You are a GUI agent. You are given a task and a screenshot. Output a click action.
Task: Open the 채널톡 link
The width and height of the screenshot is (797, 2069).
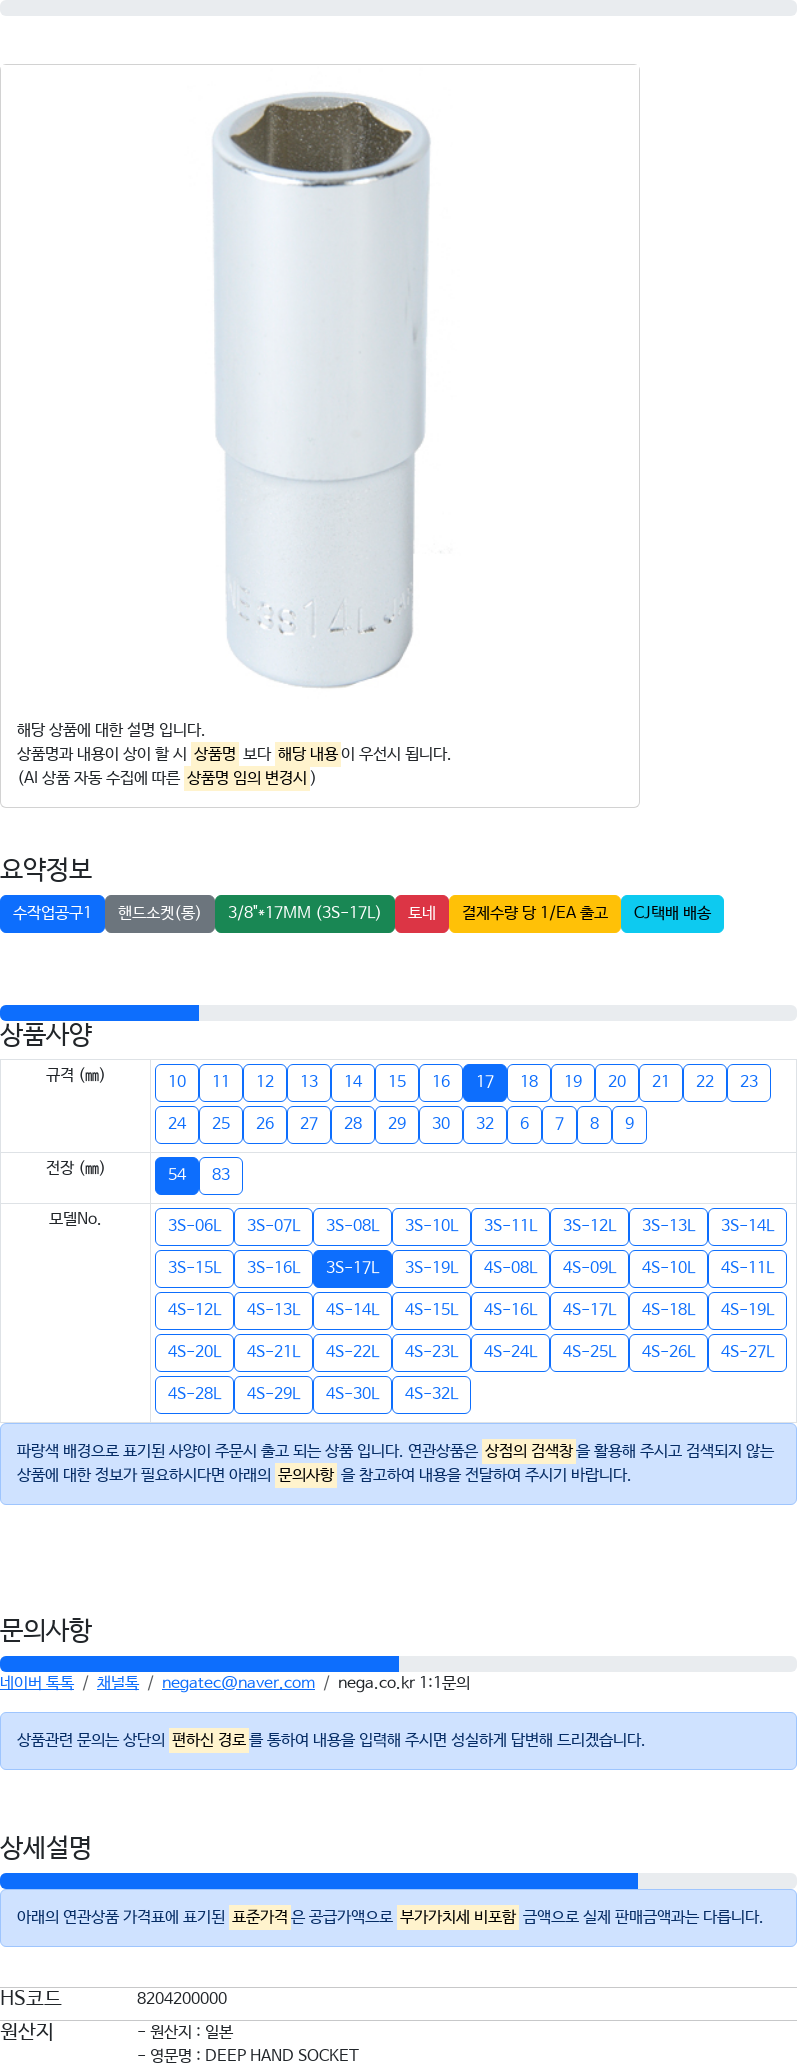tap(118, 1683)
